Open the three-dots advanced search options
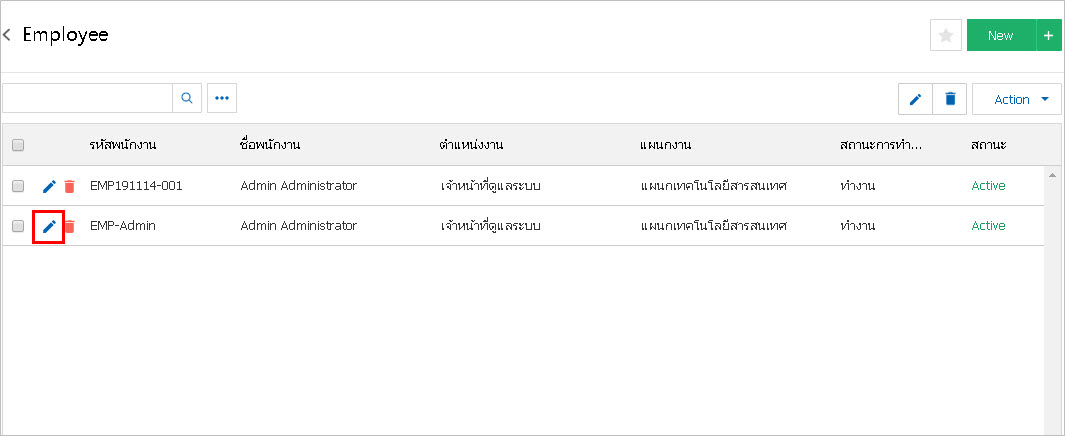This screenshot has height=436, width=1065. coord(222,98)
